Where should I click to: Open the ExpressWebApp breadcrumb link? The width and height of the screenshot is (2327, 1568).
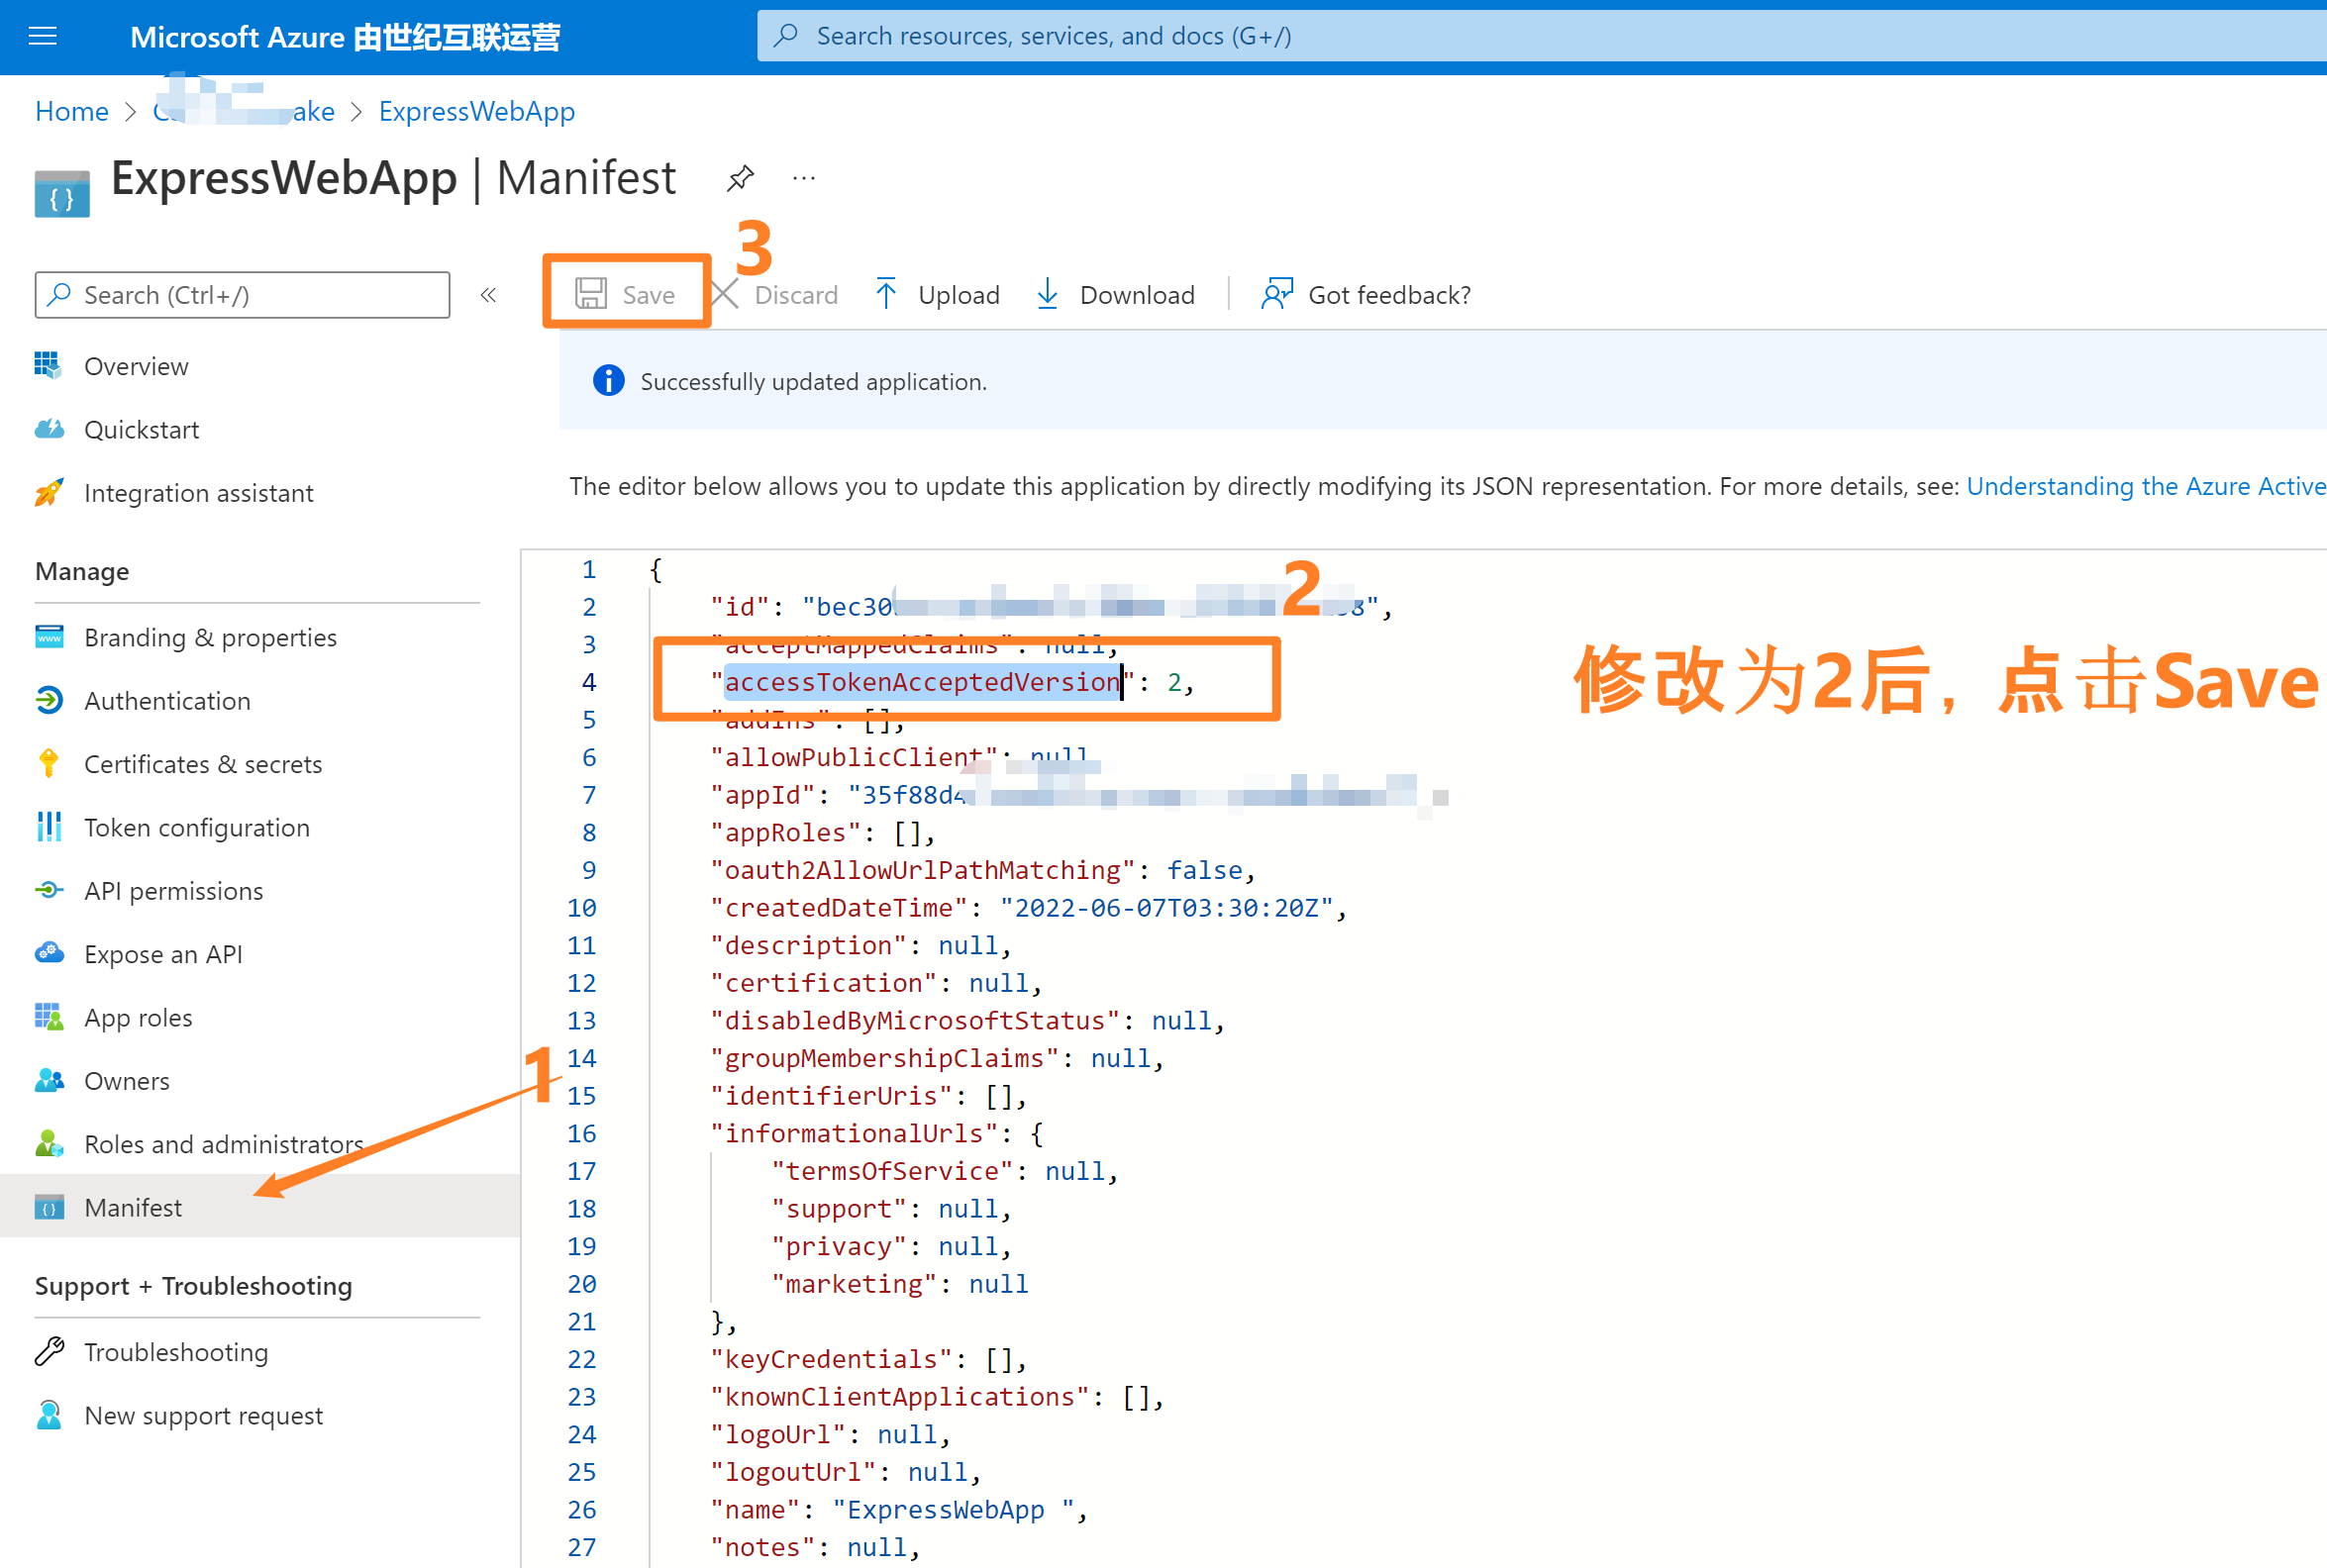[476, 111]
